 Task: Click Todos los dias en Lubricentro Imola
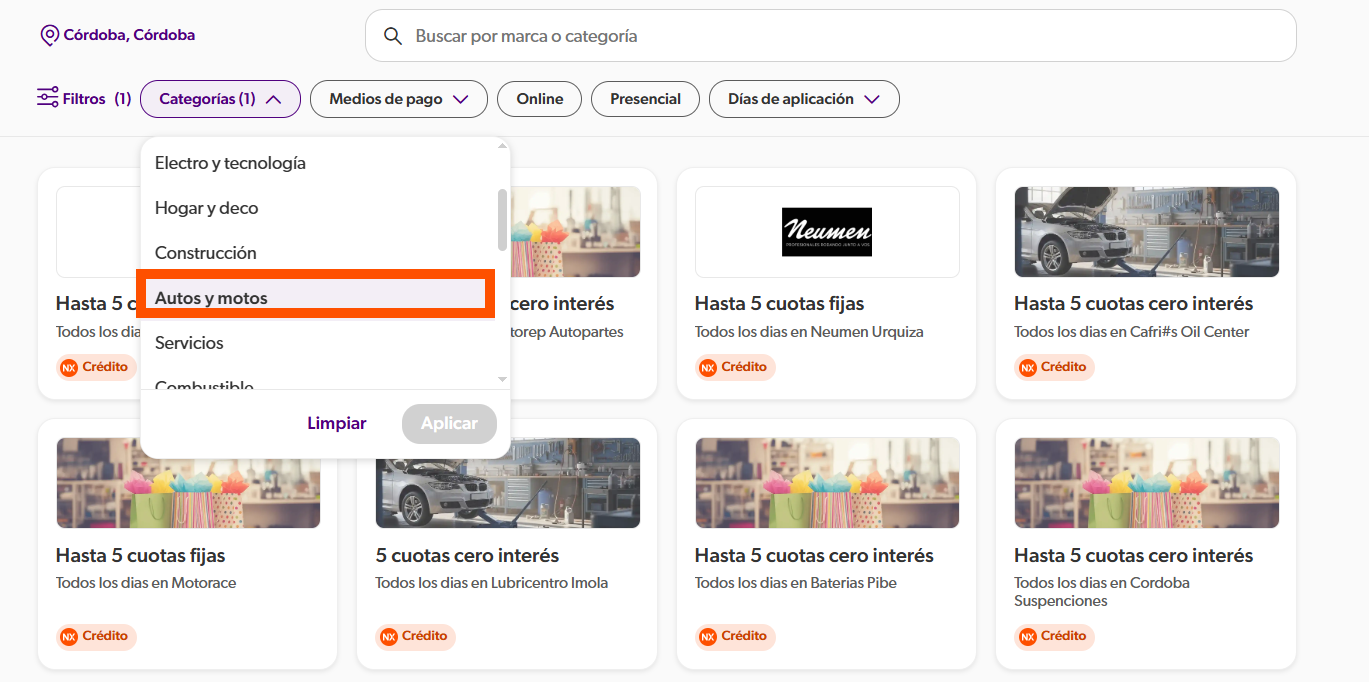[491, 583]
